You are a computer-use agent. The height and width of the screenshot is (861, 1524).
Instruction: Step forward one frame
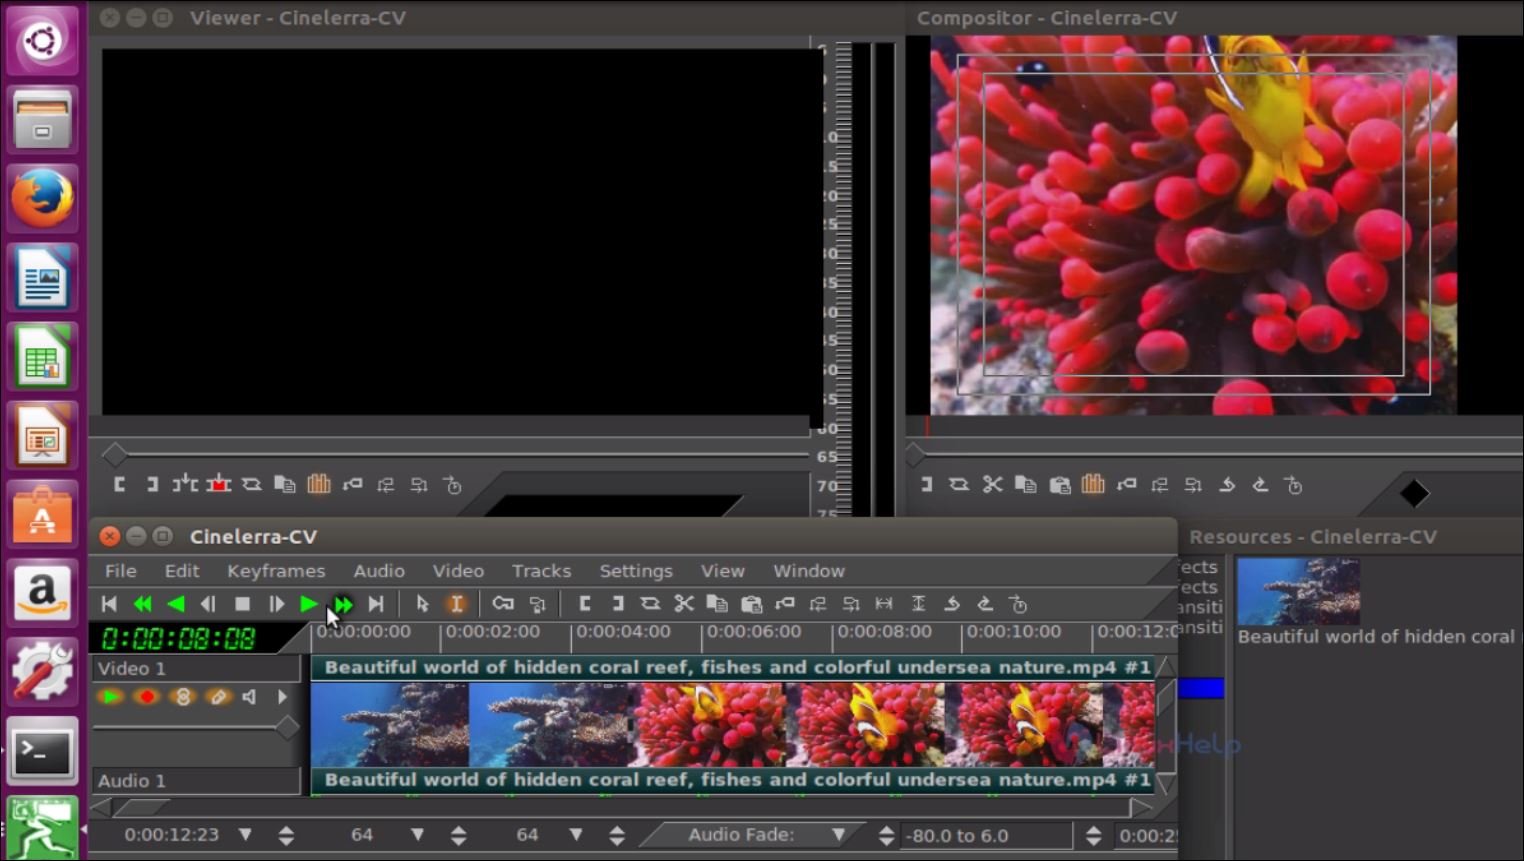click(x=276, y=604)
